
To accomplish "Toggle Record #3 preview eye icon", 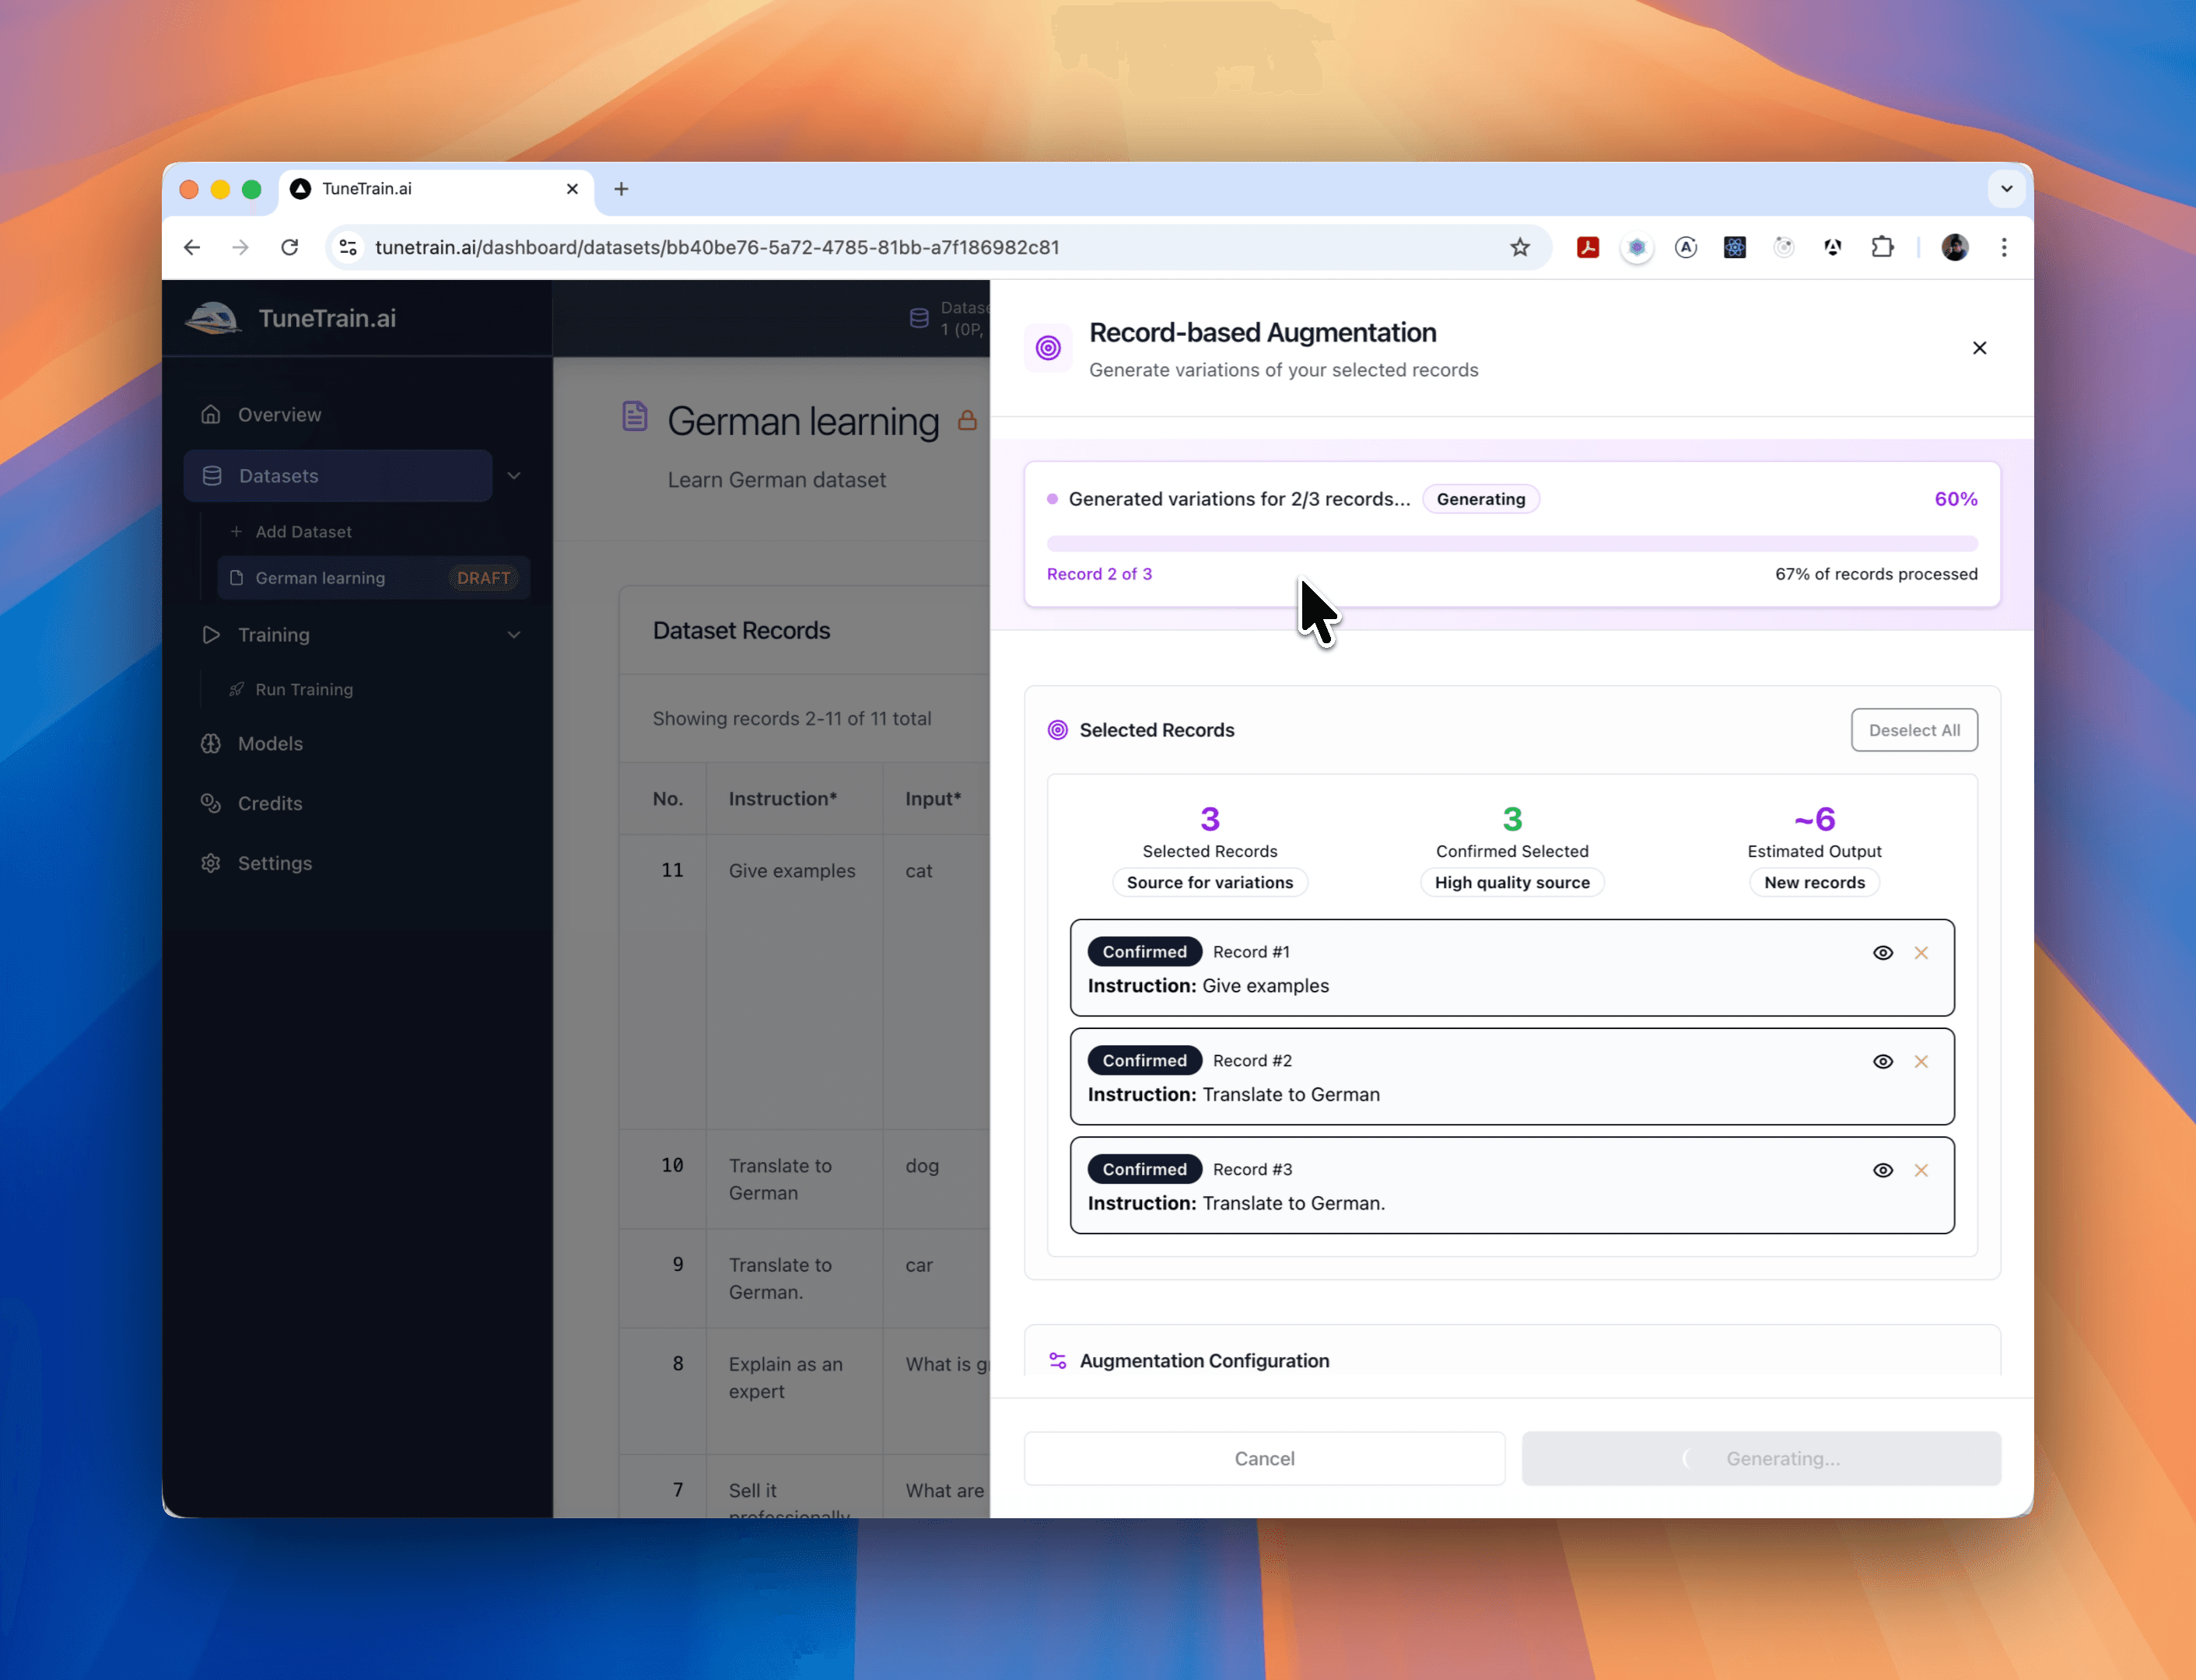I will pos(1883,1169).
